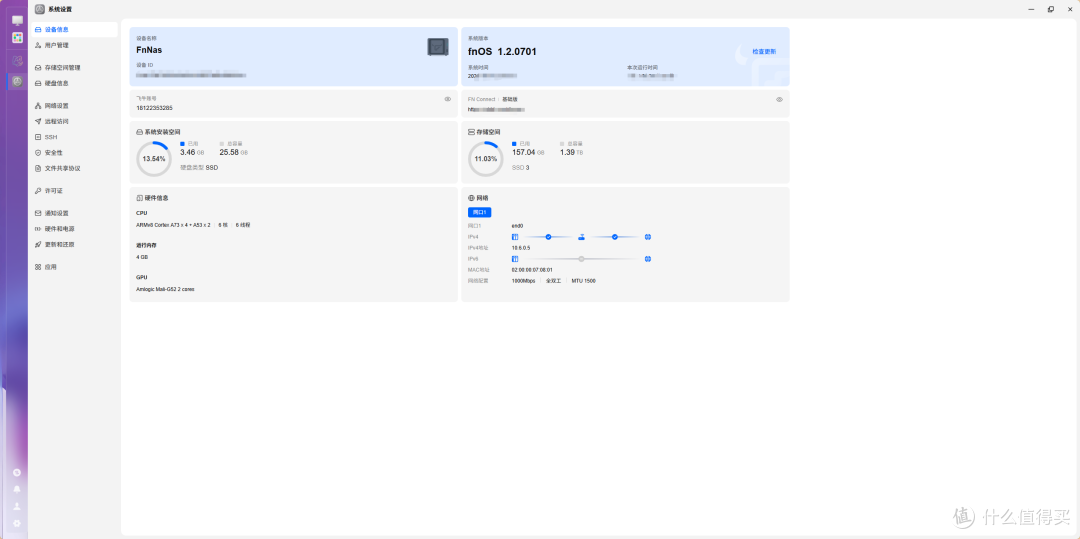Viewport: 1080px width, 539px height.
Task: Open 远程访问 settings
Action: 74,121
